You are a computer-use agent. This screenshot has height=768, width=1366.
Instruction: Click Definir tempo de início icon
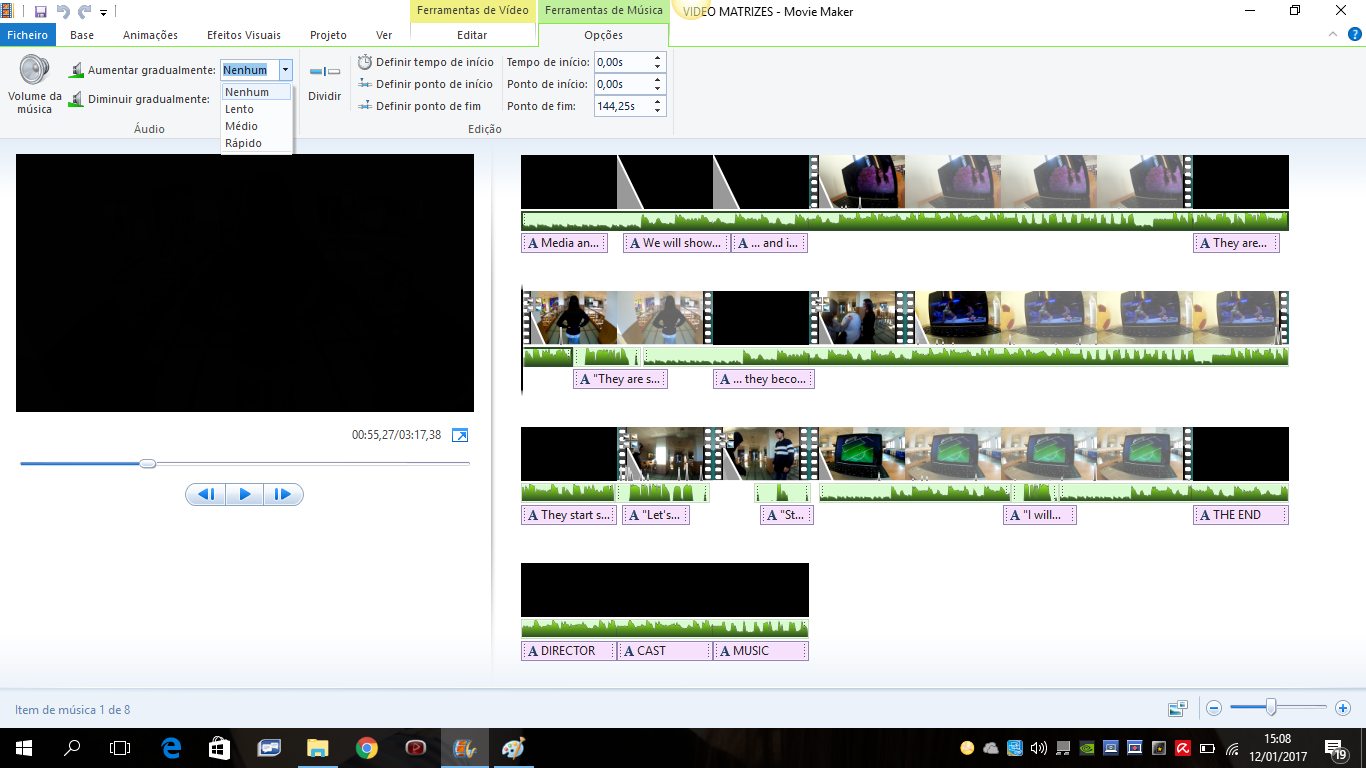(365, 62)
